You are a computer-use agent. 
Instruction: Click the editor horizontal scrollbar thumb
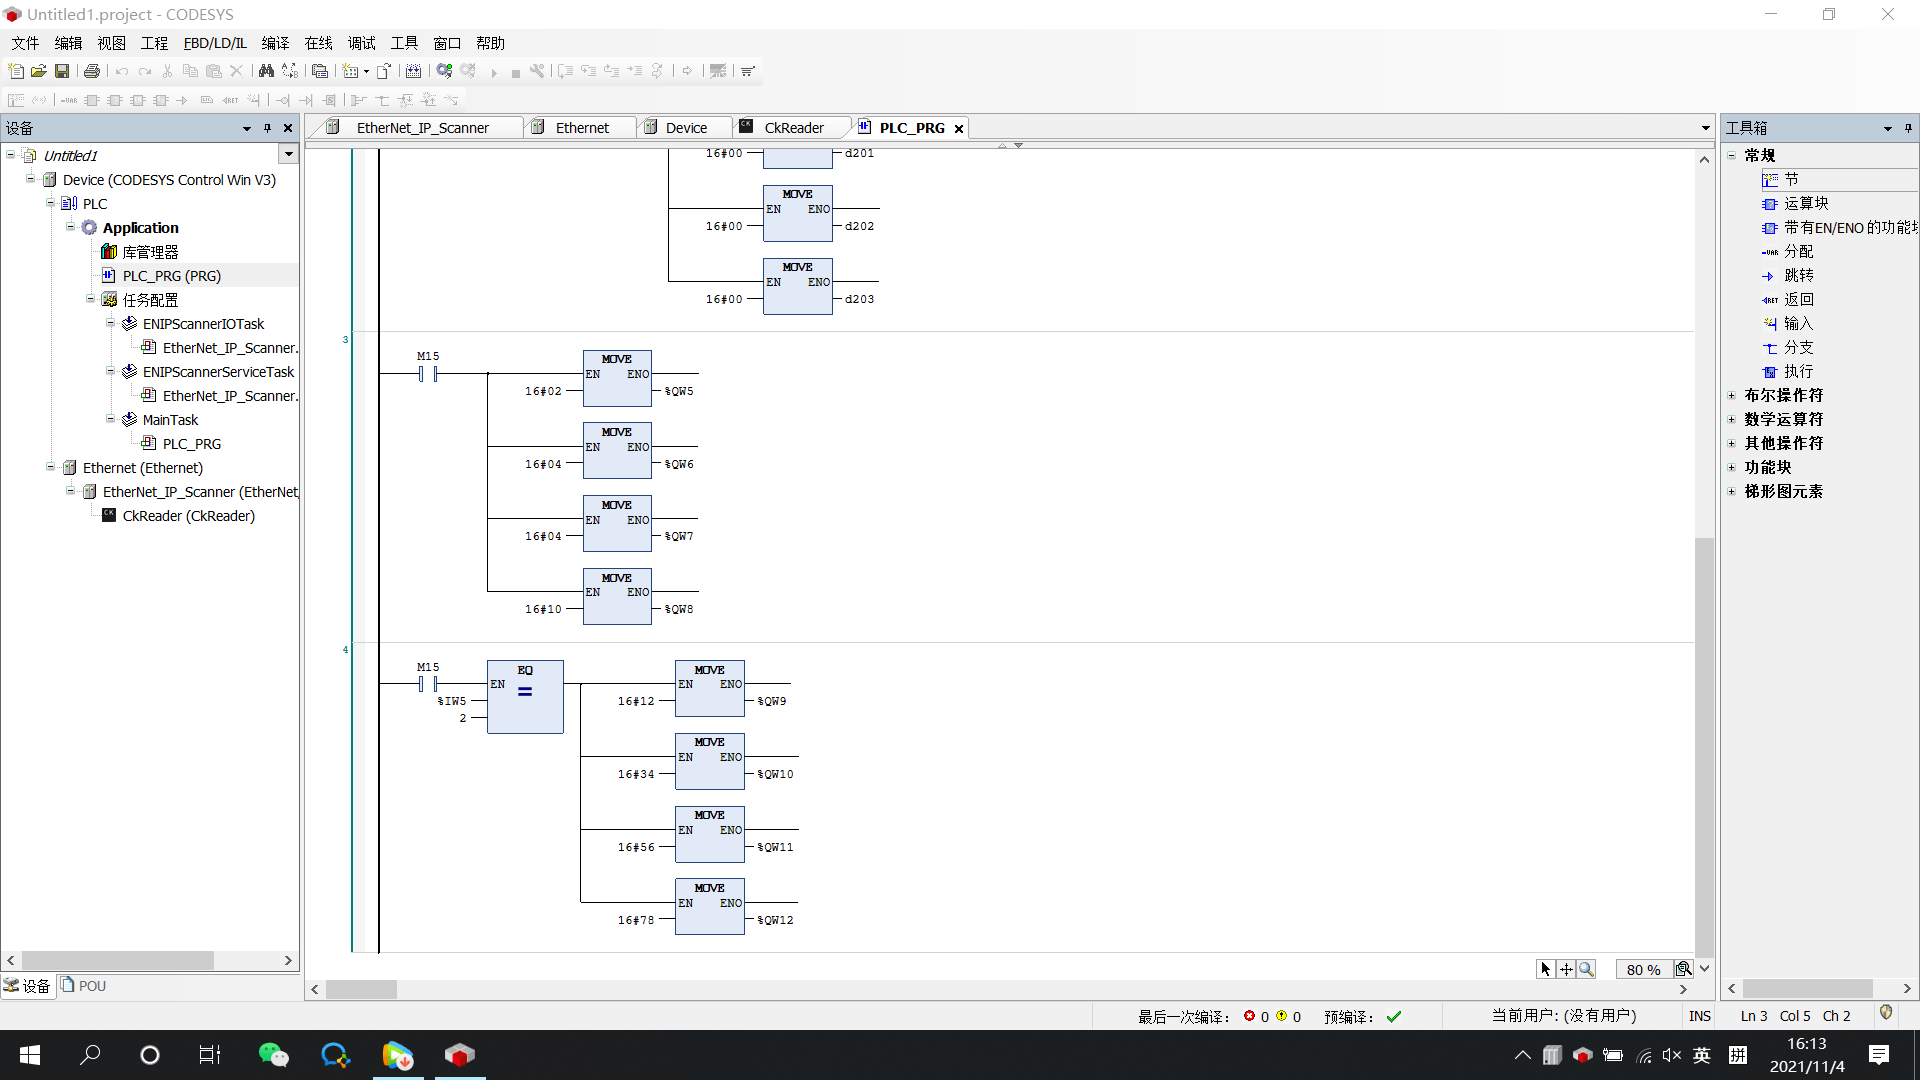(x=361, y=989)
